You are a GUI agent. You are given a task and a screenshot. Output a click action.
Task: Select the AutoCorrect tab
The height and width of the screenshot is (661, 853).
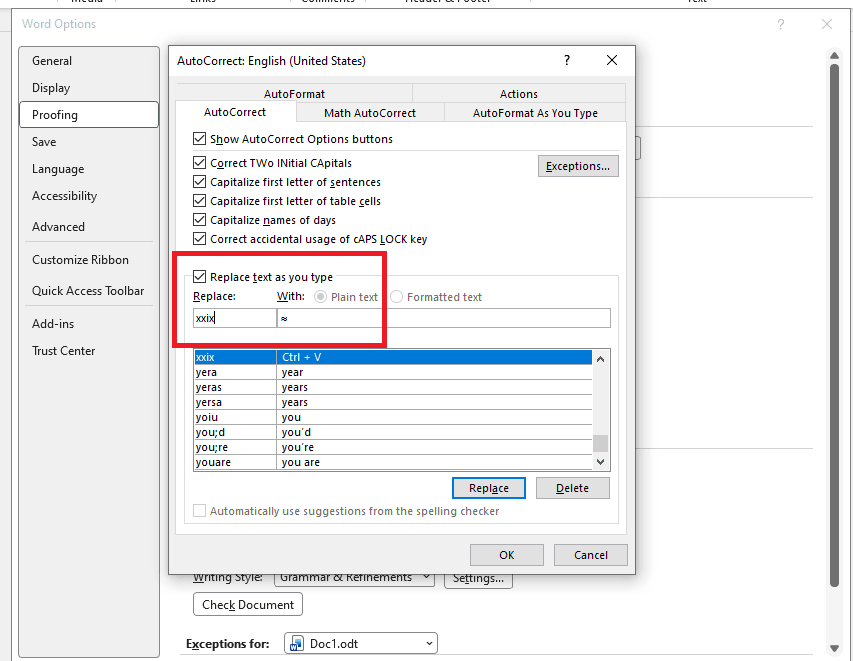pos(235,112)
